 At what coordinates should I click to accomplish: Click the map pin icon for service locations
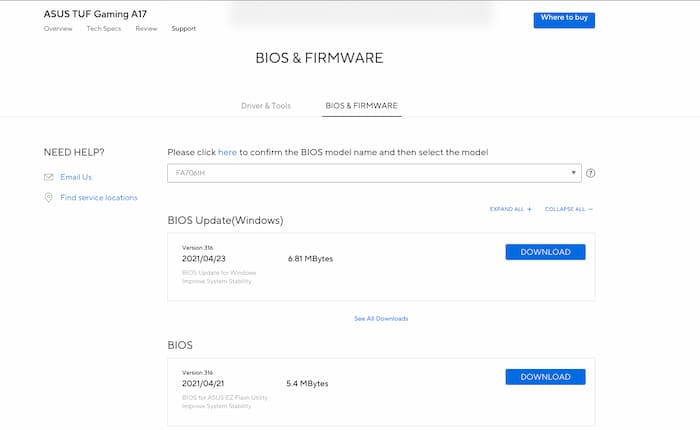(x=49, y=198)
